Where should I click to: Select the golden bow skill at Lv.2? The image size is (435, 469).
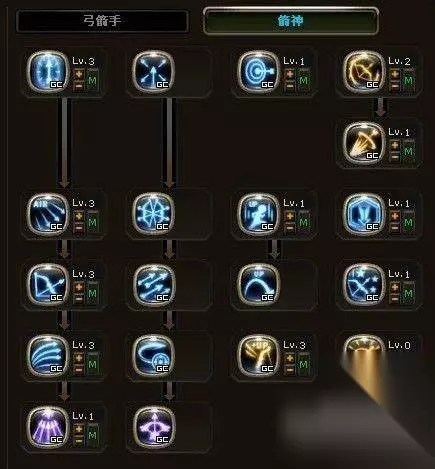364,71
